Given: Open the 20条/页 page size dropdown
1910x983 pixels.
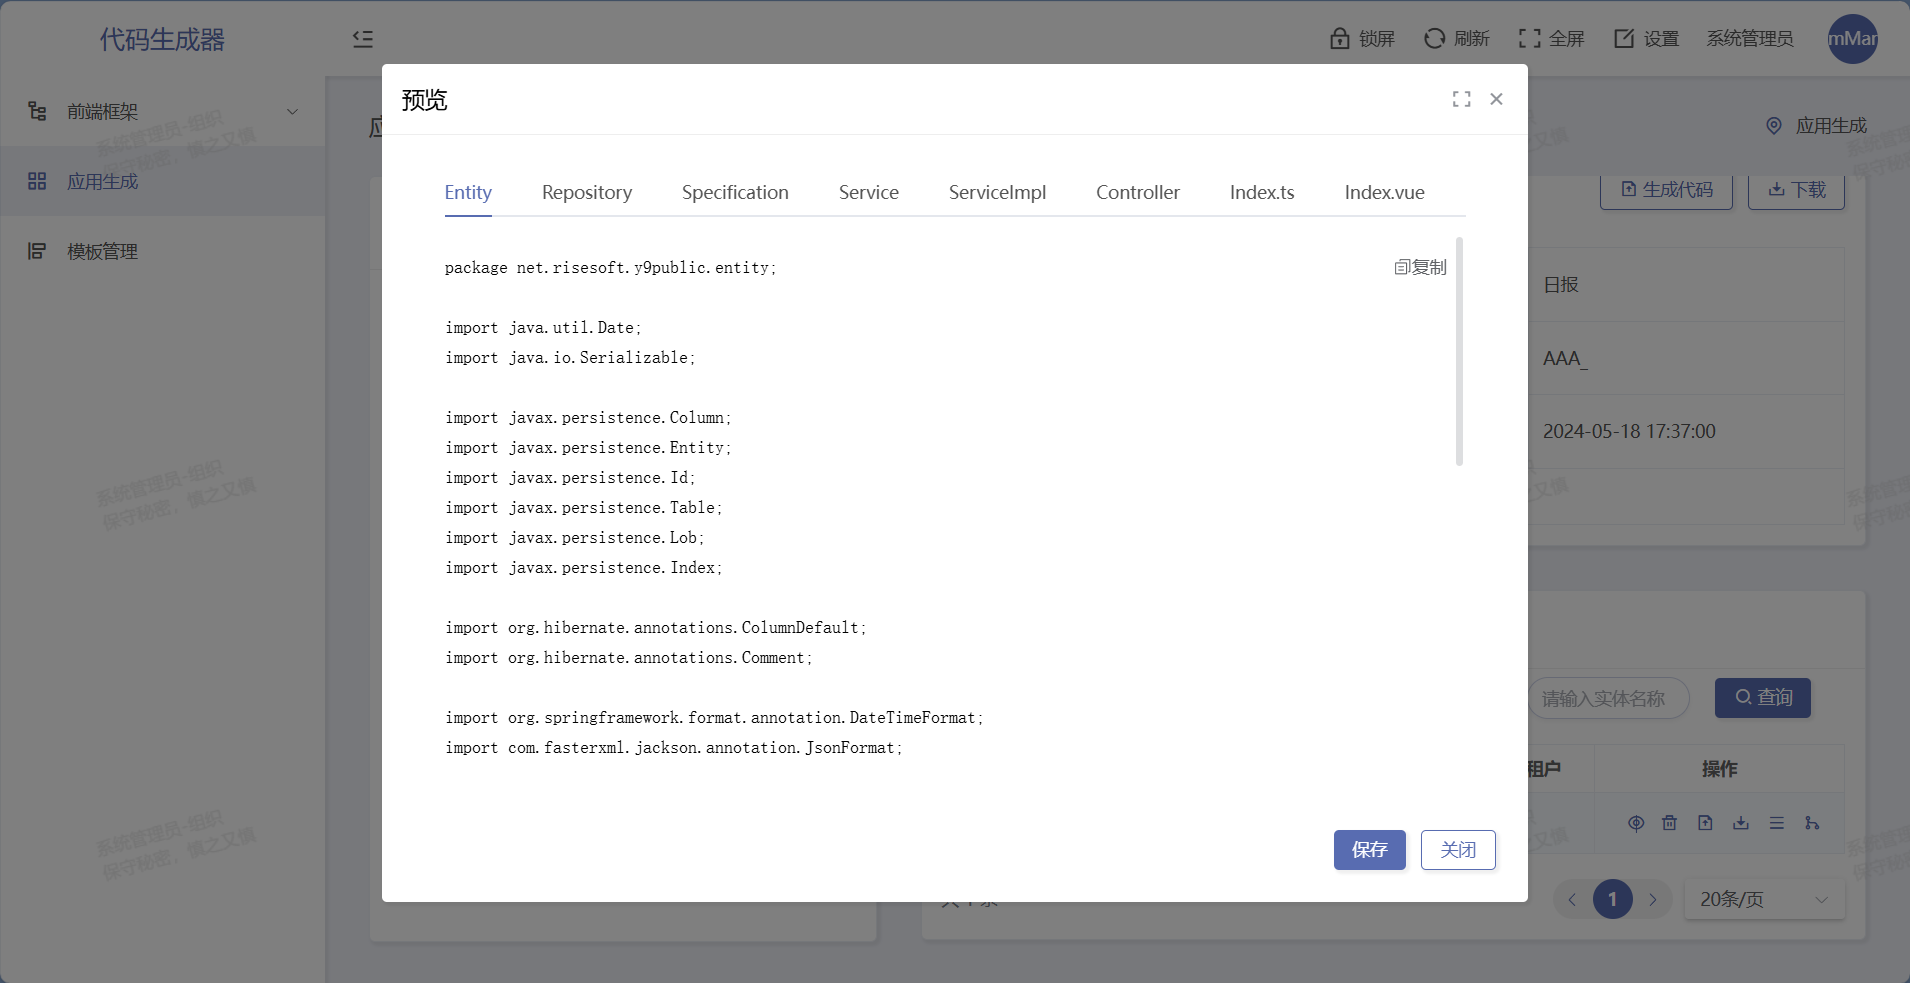Looking at the screenshot, I should [x=1765, y=899].
